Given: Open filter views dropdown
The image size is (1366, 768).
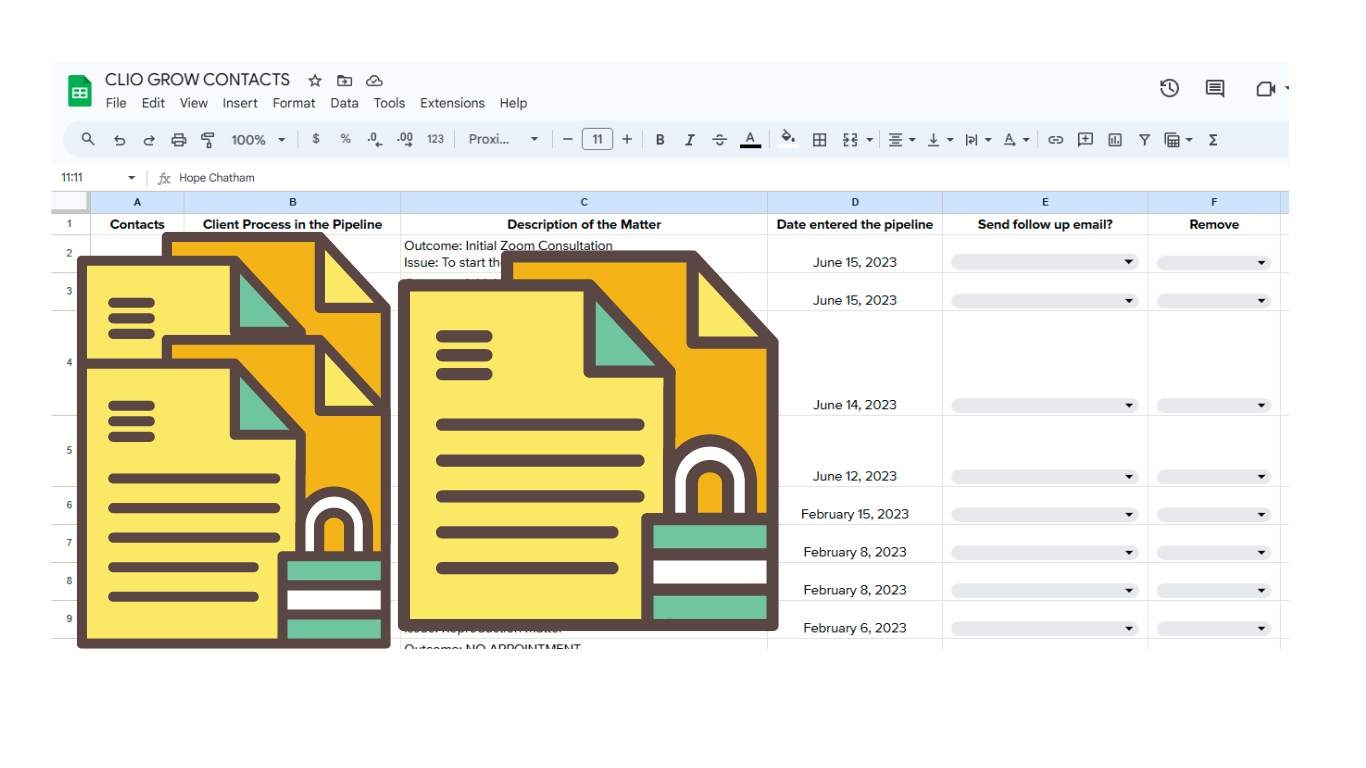Looking at the screenshot, I should tap(1179, 140).
